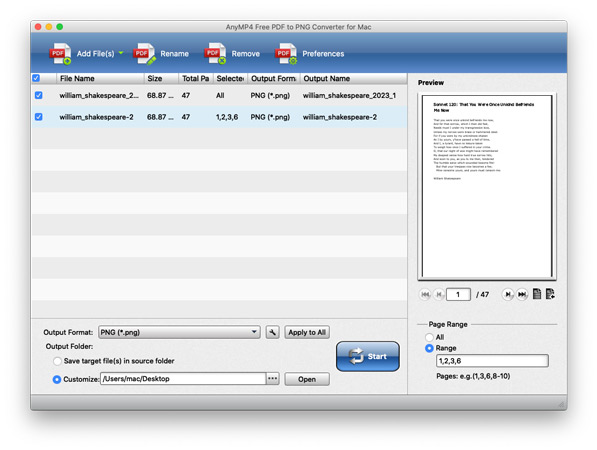This screenshot has width=597, height=450.
Task: Go to last page in preview
Action: 522,294
